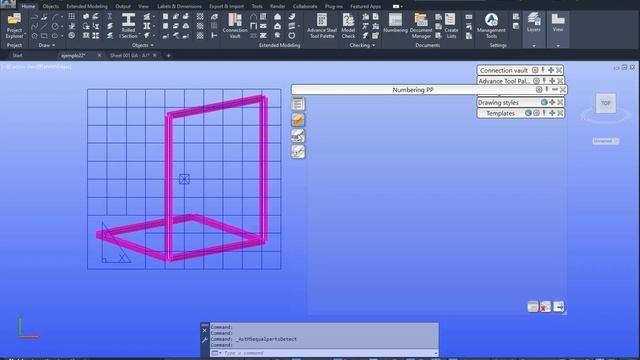
Task: Collapse the Numbering PP palette with minus
Action: click(x=555, y=89)
